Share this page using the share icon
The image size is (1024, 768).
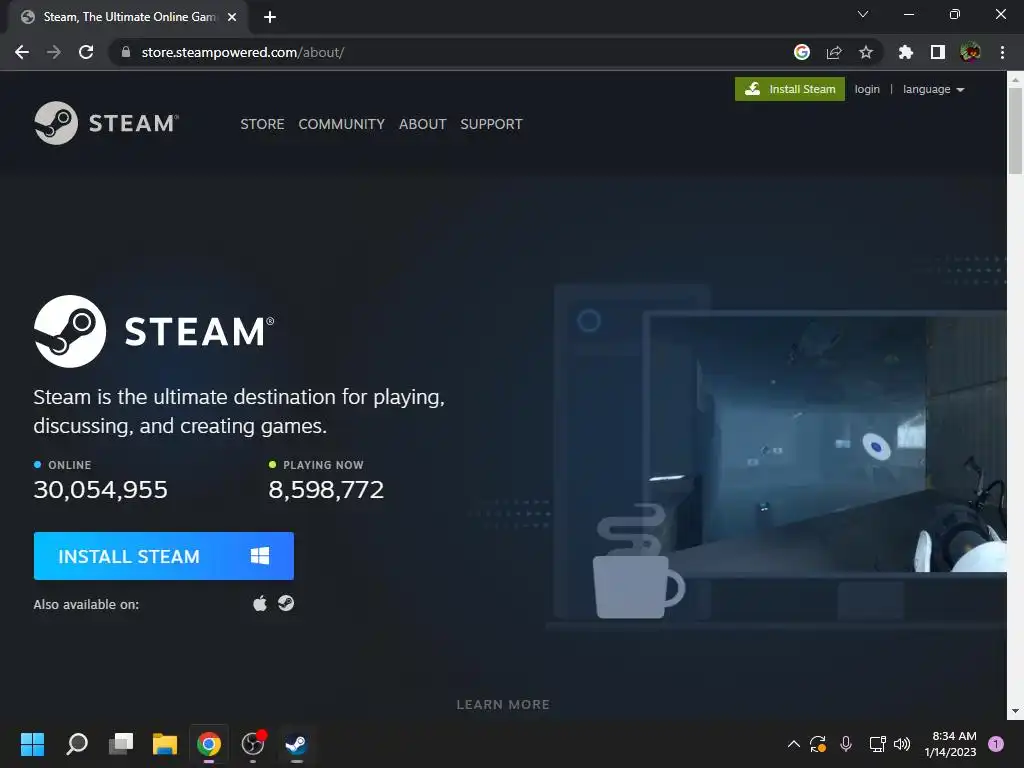pyautogui.click(x=834, y=52)
